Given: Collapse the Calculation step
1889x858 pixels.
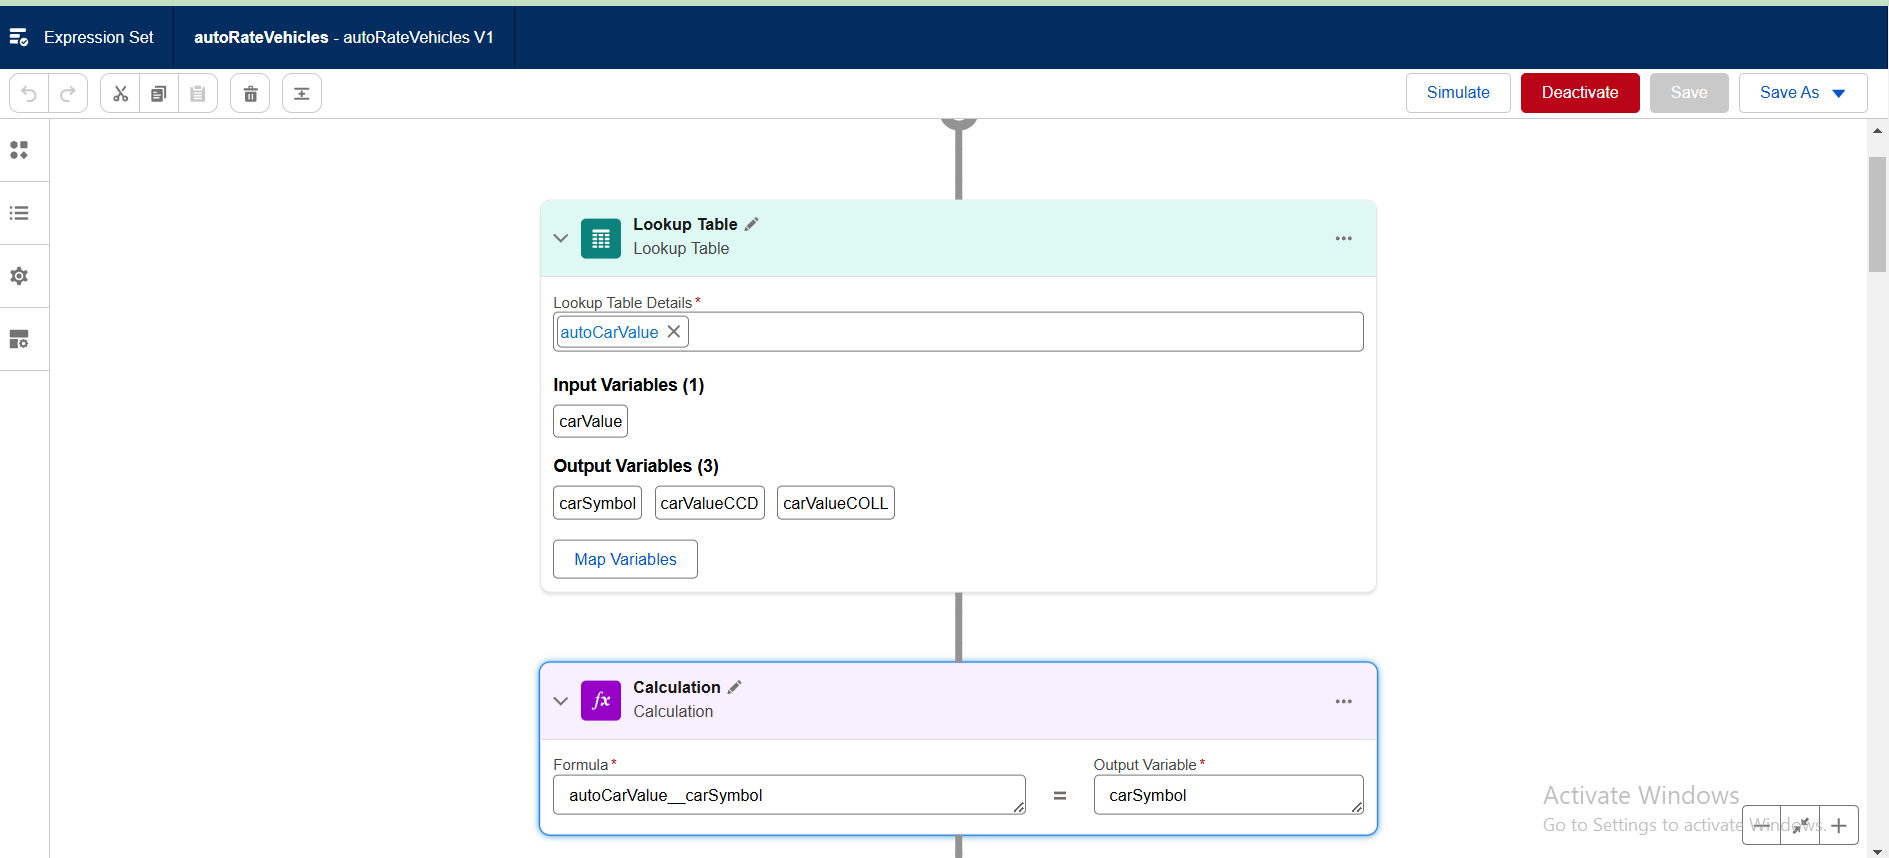Looking at the screenshot, I should point(561,701).
